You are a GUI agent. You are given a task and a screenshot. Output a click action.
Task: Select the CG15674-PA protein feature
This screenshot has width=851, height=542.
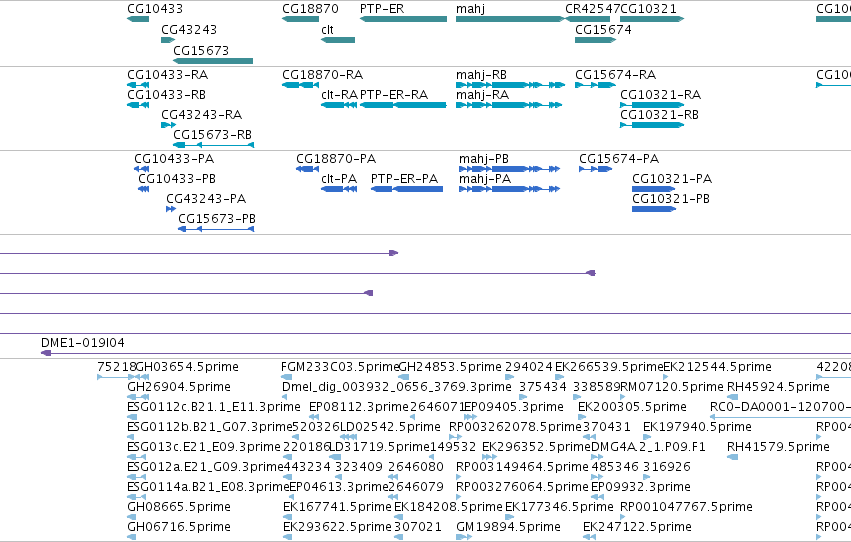coord(595,169)
